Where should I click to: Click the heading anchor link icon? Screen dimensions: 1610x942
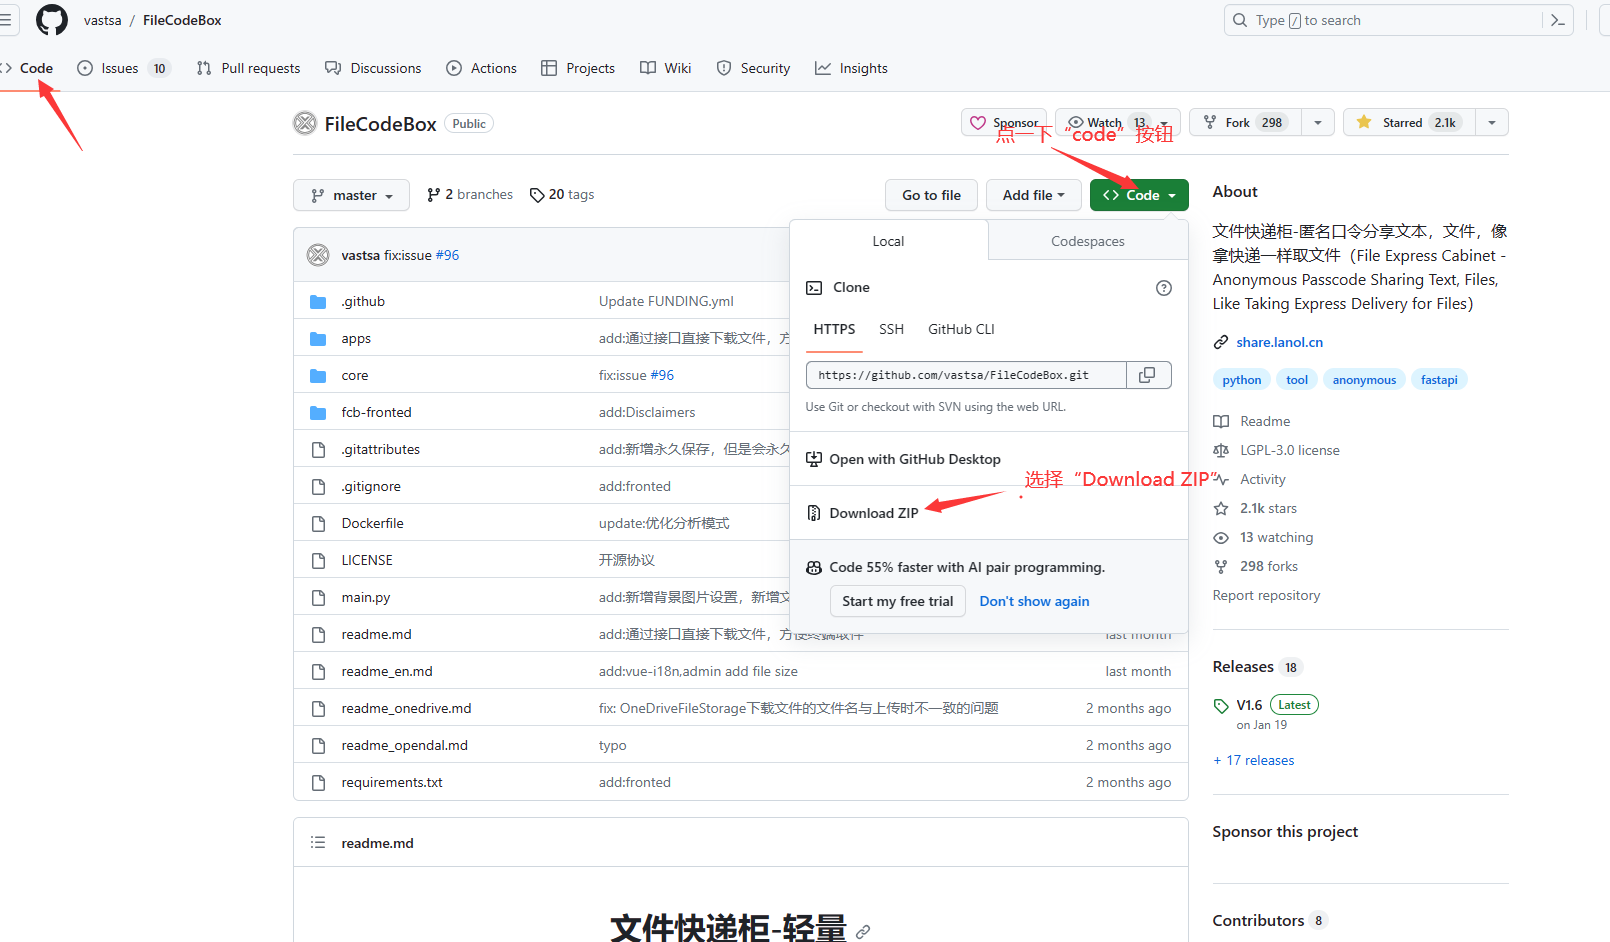pyautogui.click(x=863, y=932)
